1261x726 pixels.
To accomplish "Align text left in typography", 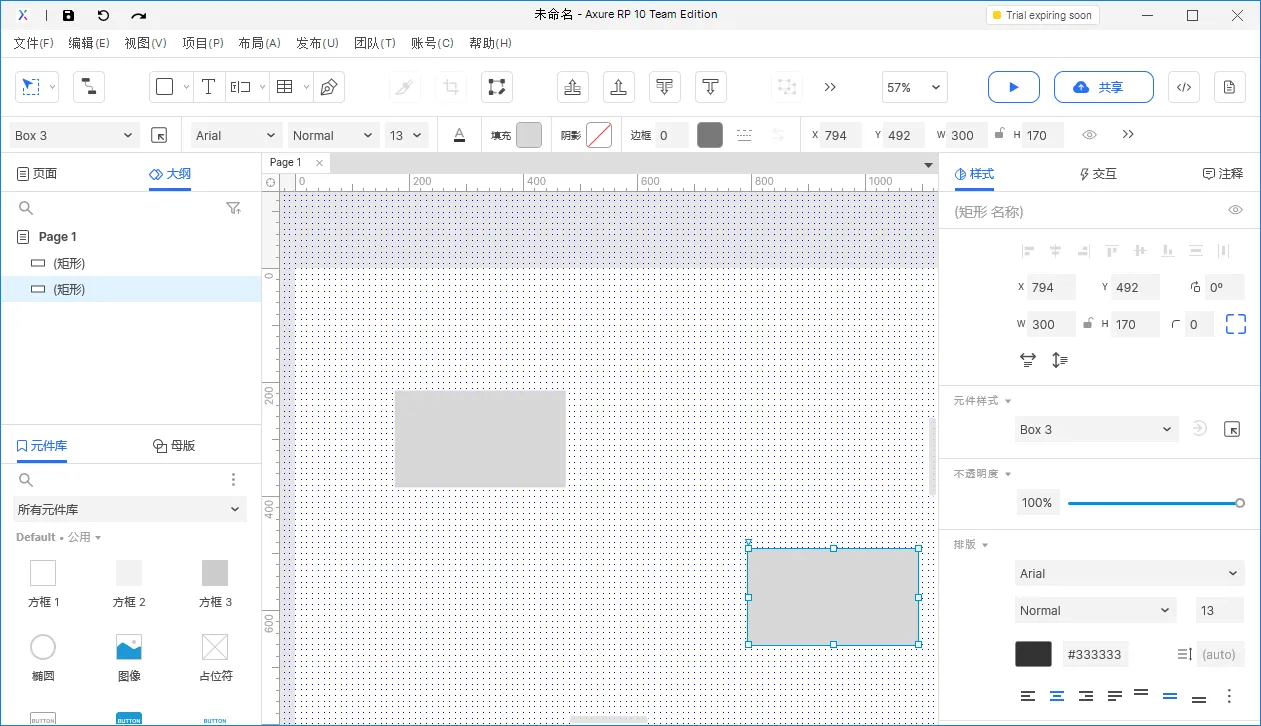I will click(1028, 696).
